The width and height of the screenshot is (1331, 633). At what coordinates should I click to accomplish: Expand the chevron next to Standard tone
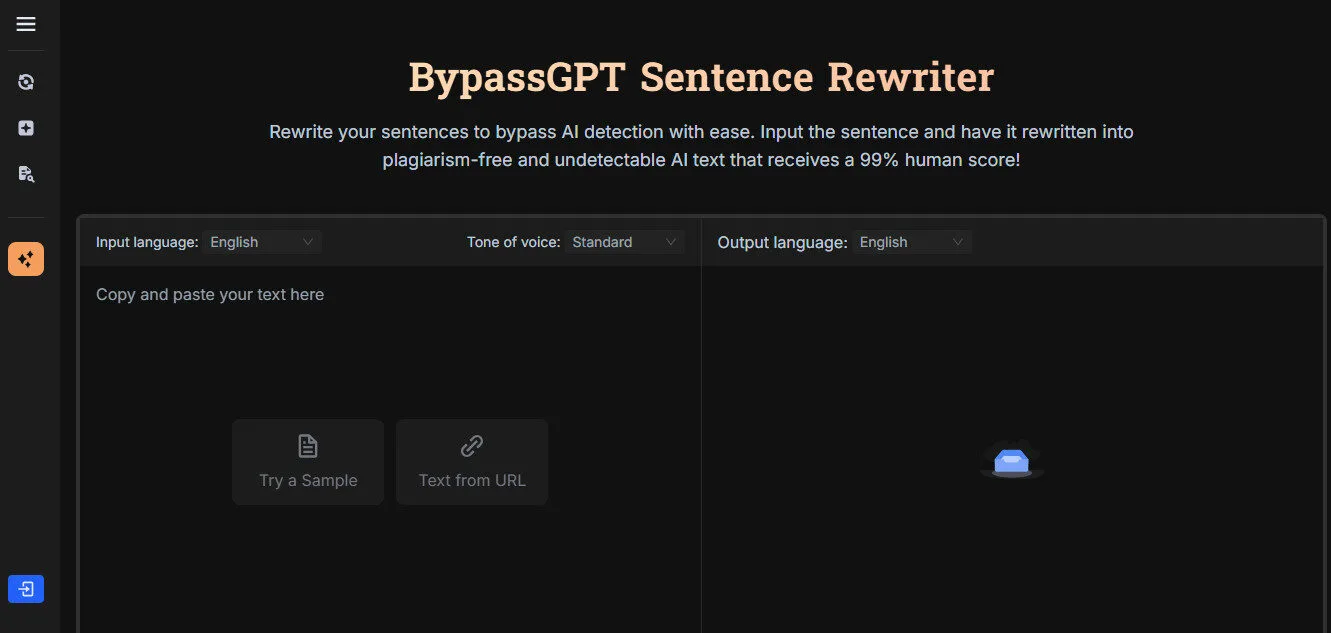click(x=673, y=241)
